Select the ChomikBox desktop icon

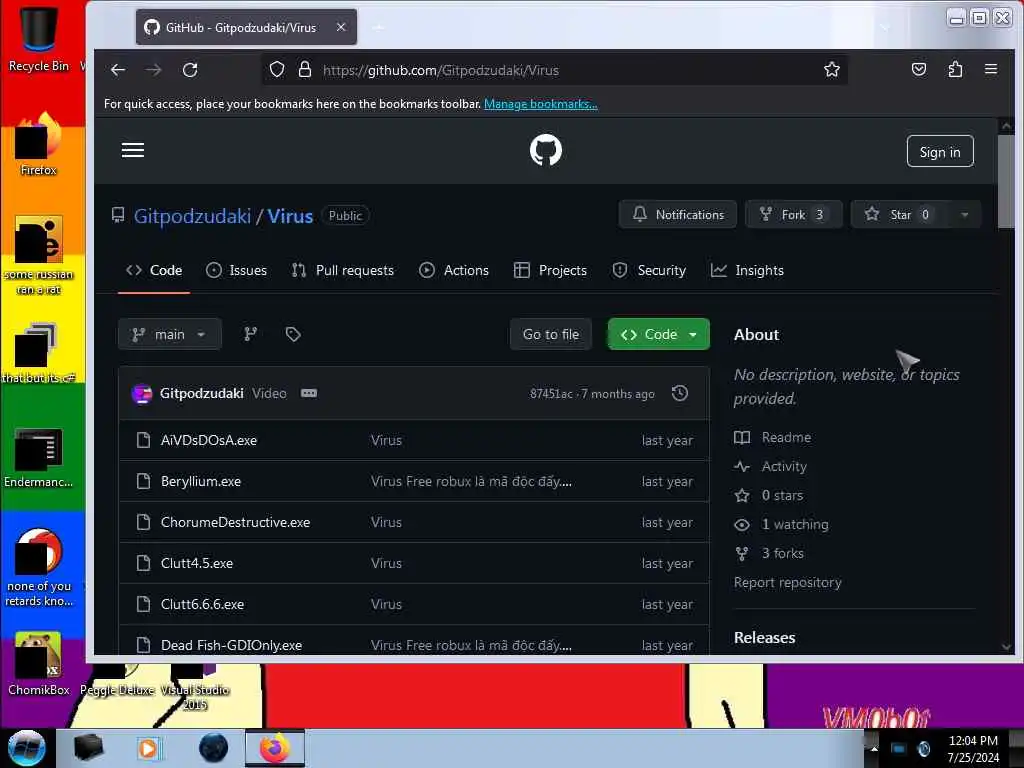(x=38, y=664)
